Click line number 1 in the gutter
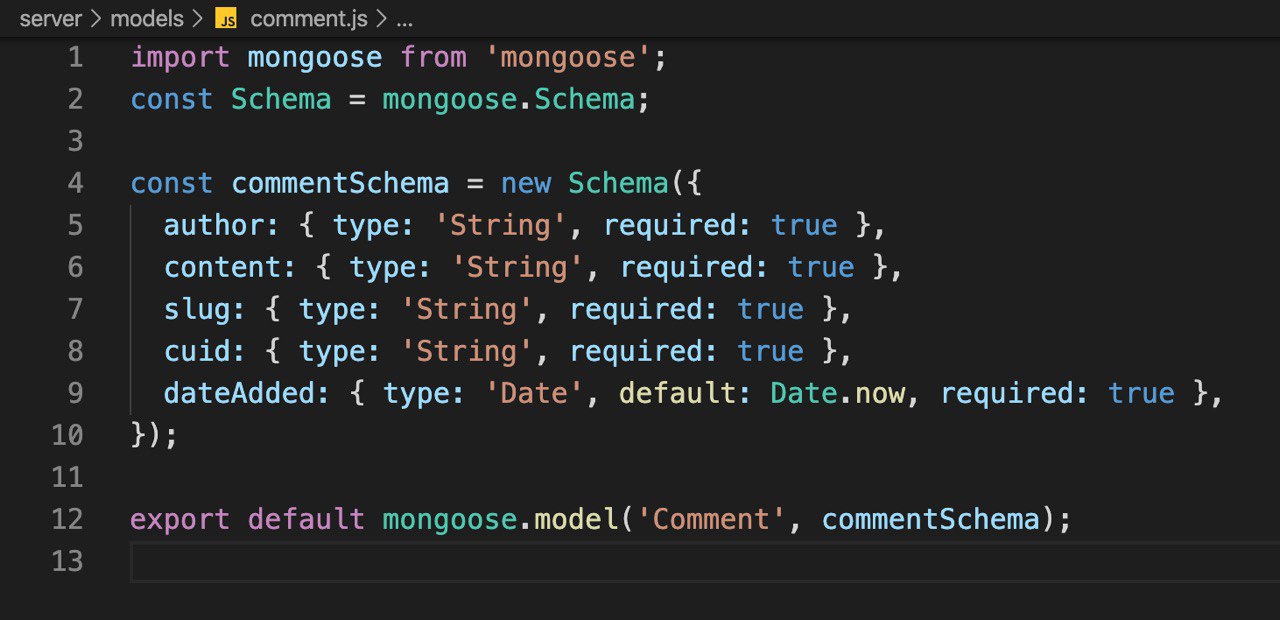 click(x=76, y=57)
